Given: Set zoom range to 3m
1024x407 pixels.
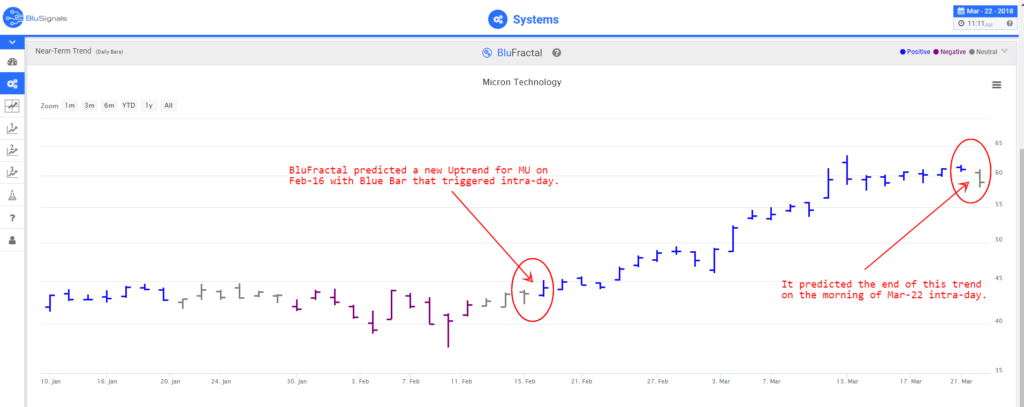Looking at the screenshot, I should [x=89, y=105].
